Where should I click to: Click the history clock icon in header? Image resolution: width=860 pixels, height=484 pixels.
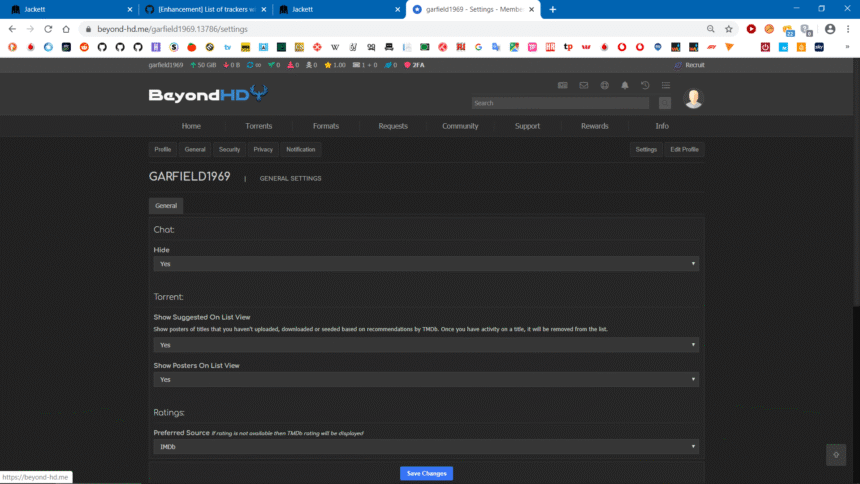tap(645, 85)
